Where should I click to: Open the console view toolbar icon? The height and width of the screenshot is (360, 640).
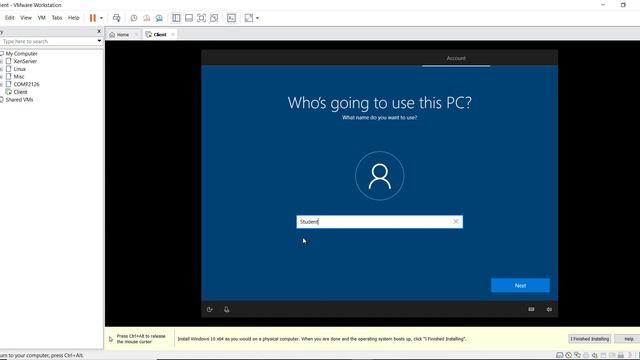click(x=231, y=18)
